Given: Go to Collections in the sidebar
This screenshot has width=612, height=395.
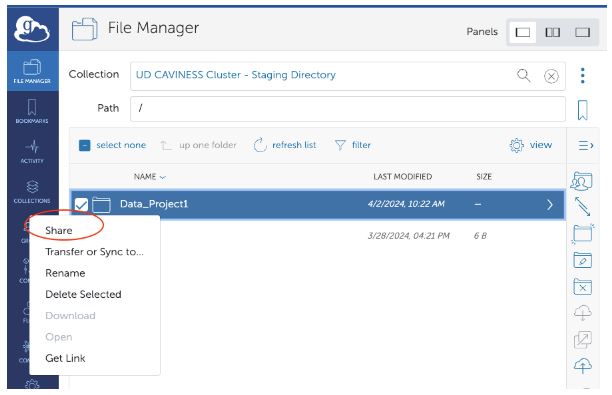Looking at the screenshot, I should click(x=32, y=192).
